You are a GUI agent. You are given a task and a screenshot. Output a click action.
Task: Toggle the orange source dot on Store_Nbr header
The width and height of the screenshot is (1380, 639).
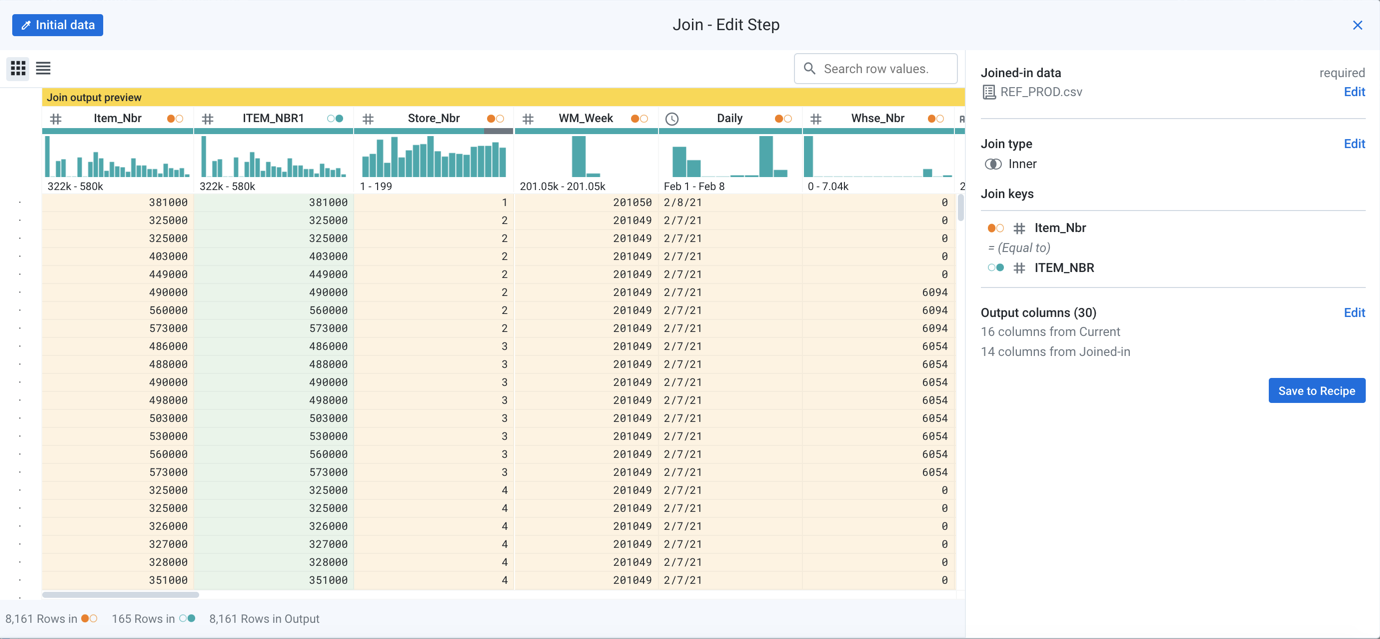point(489,117)
